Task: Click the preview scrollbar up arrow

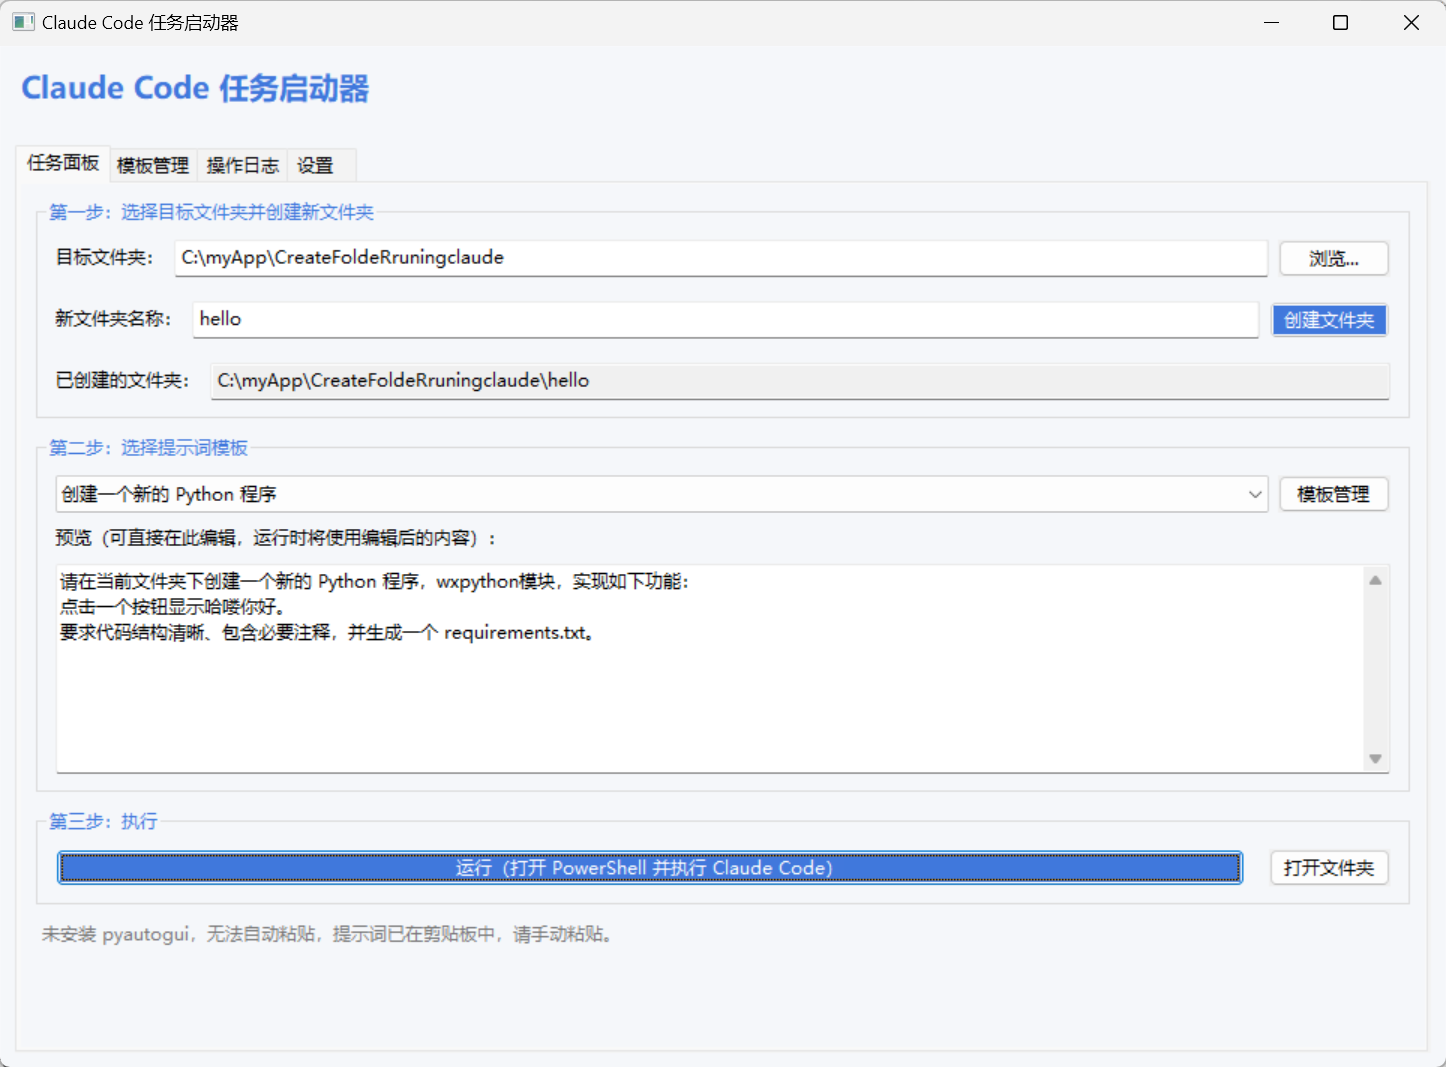Action: click(x=1375, y=580)
